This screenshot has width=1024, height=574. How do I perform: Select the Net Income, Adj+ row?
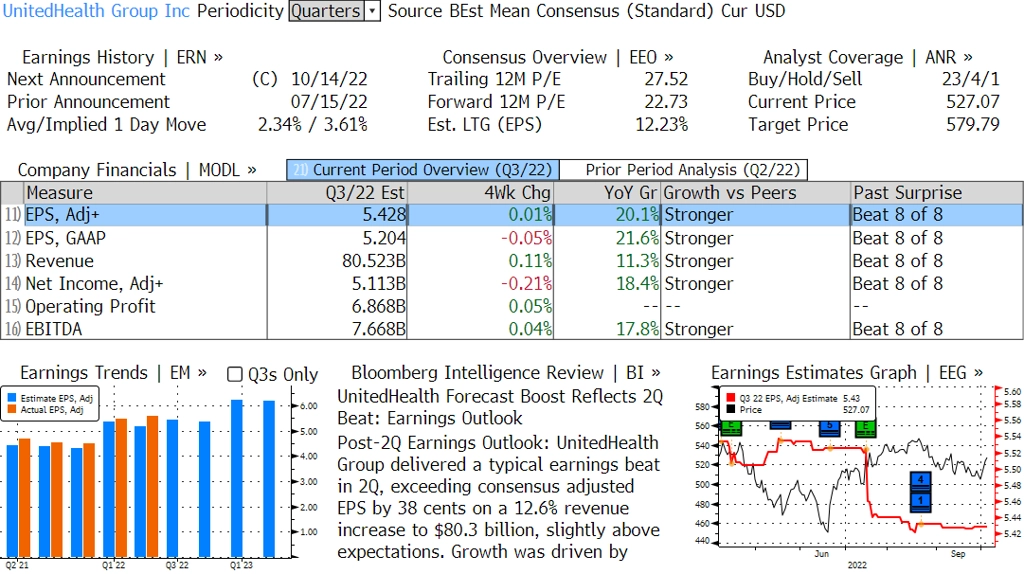coord(512,283)
